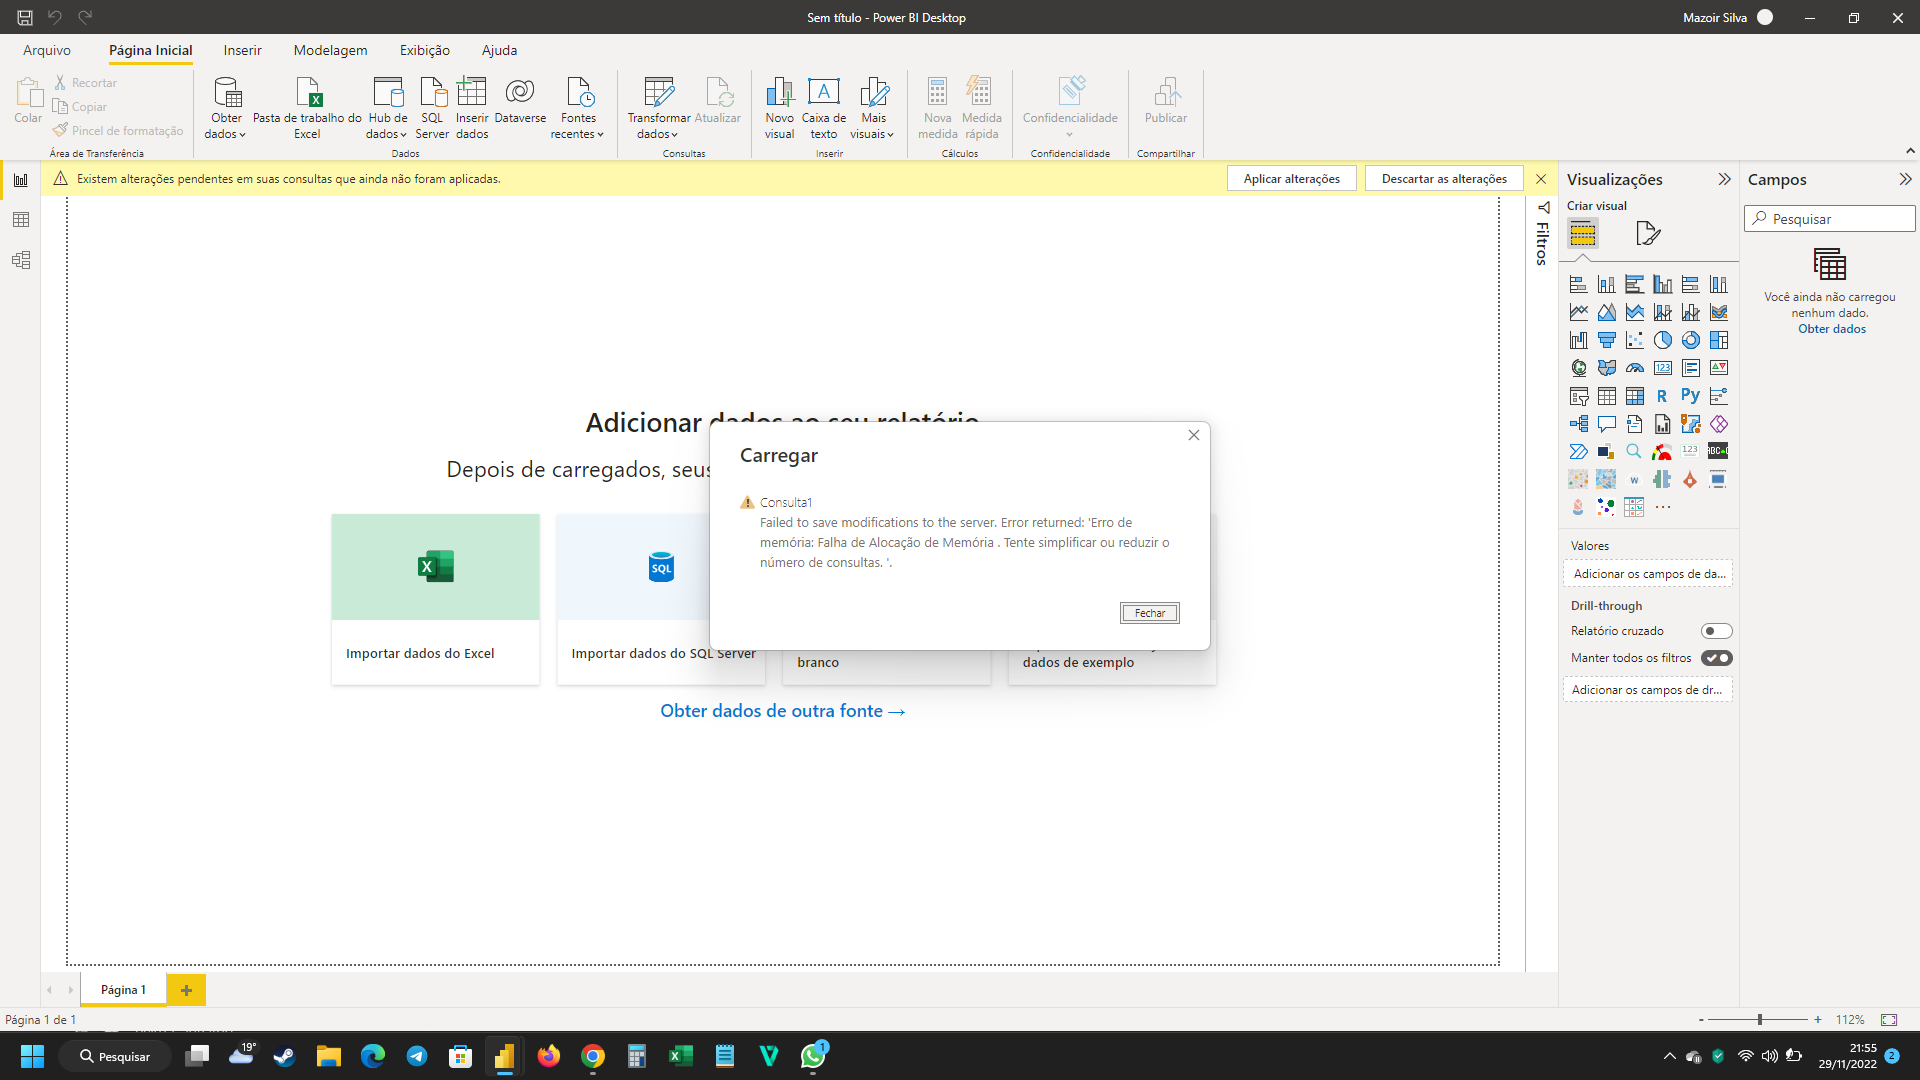Switch to the Inserir tab
The width and height of the screenshot is (1920, 1080).
pos(242,50)
